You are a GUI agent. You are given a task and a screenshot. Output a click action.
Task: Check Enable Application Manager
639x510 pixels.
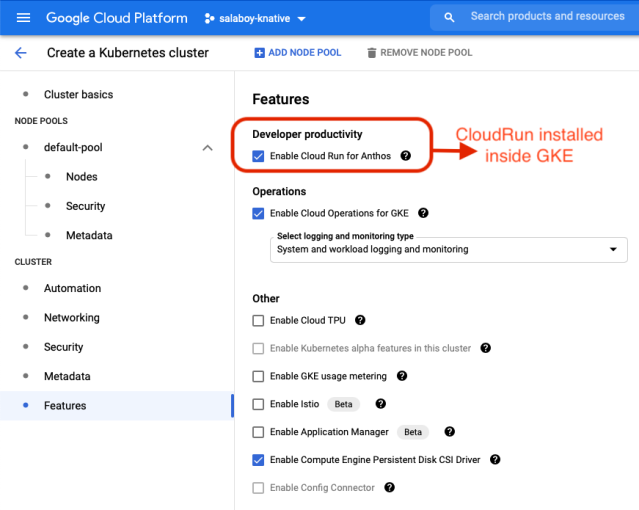point(258,432)
